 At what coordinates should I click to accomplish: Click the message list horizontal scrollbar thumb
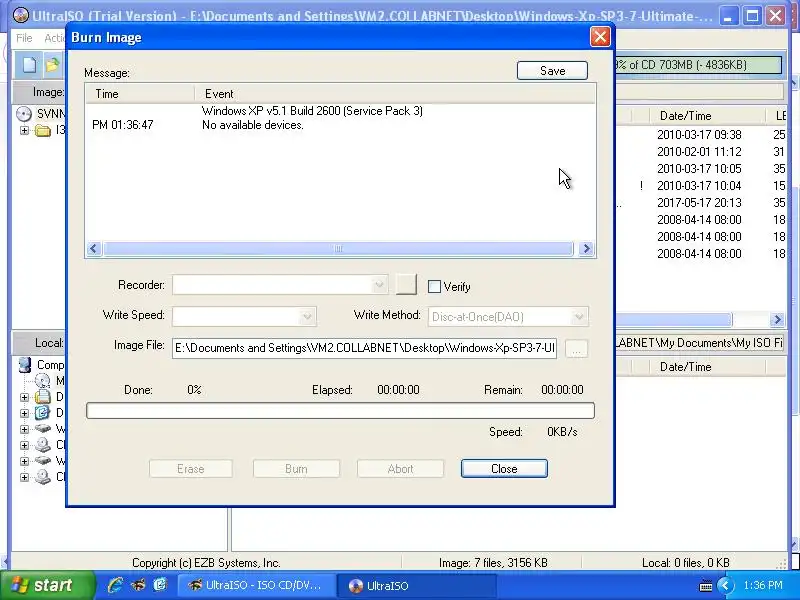pyautogui.click(x=338, y=248)
